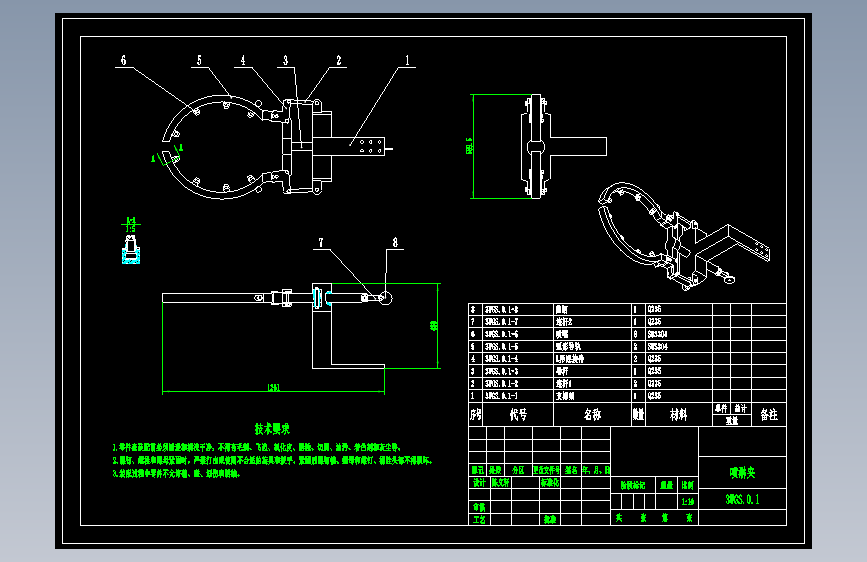Click balloon number 1 in the top view
Image resolution: width=867 pixels, height=562 pixels.
(x=408, y=60)
